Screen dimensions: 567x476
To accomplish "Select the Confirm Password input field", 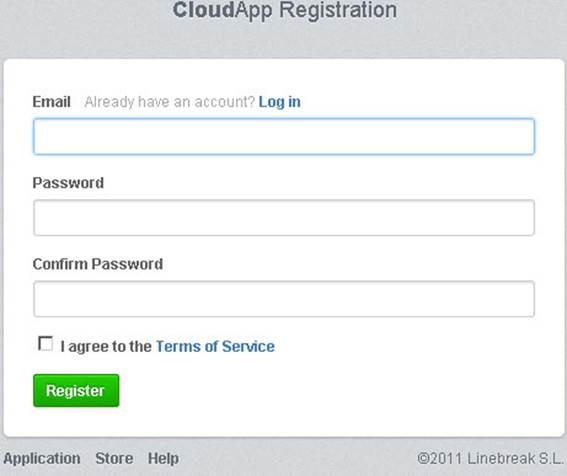I will [x=284, y=299].
